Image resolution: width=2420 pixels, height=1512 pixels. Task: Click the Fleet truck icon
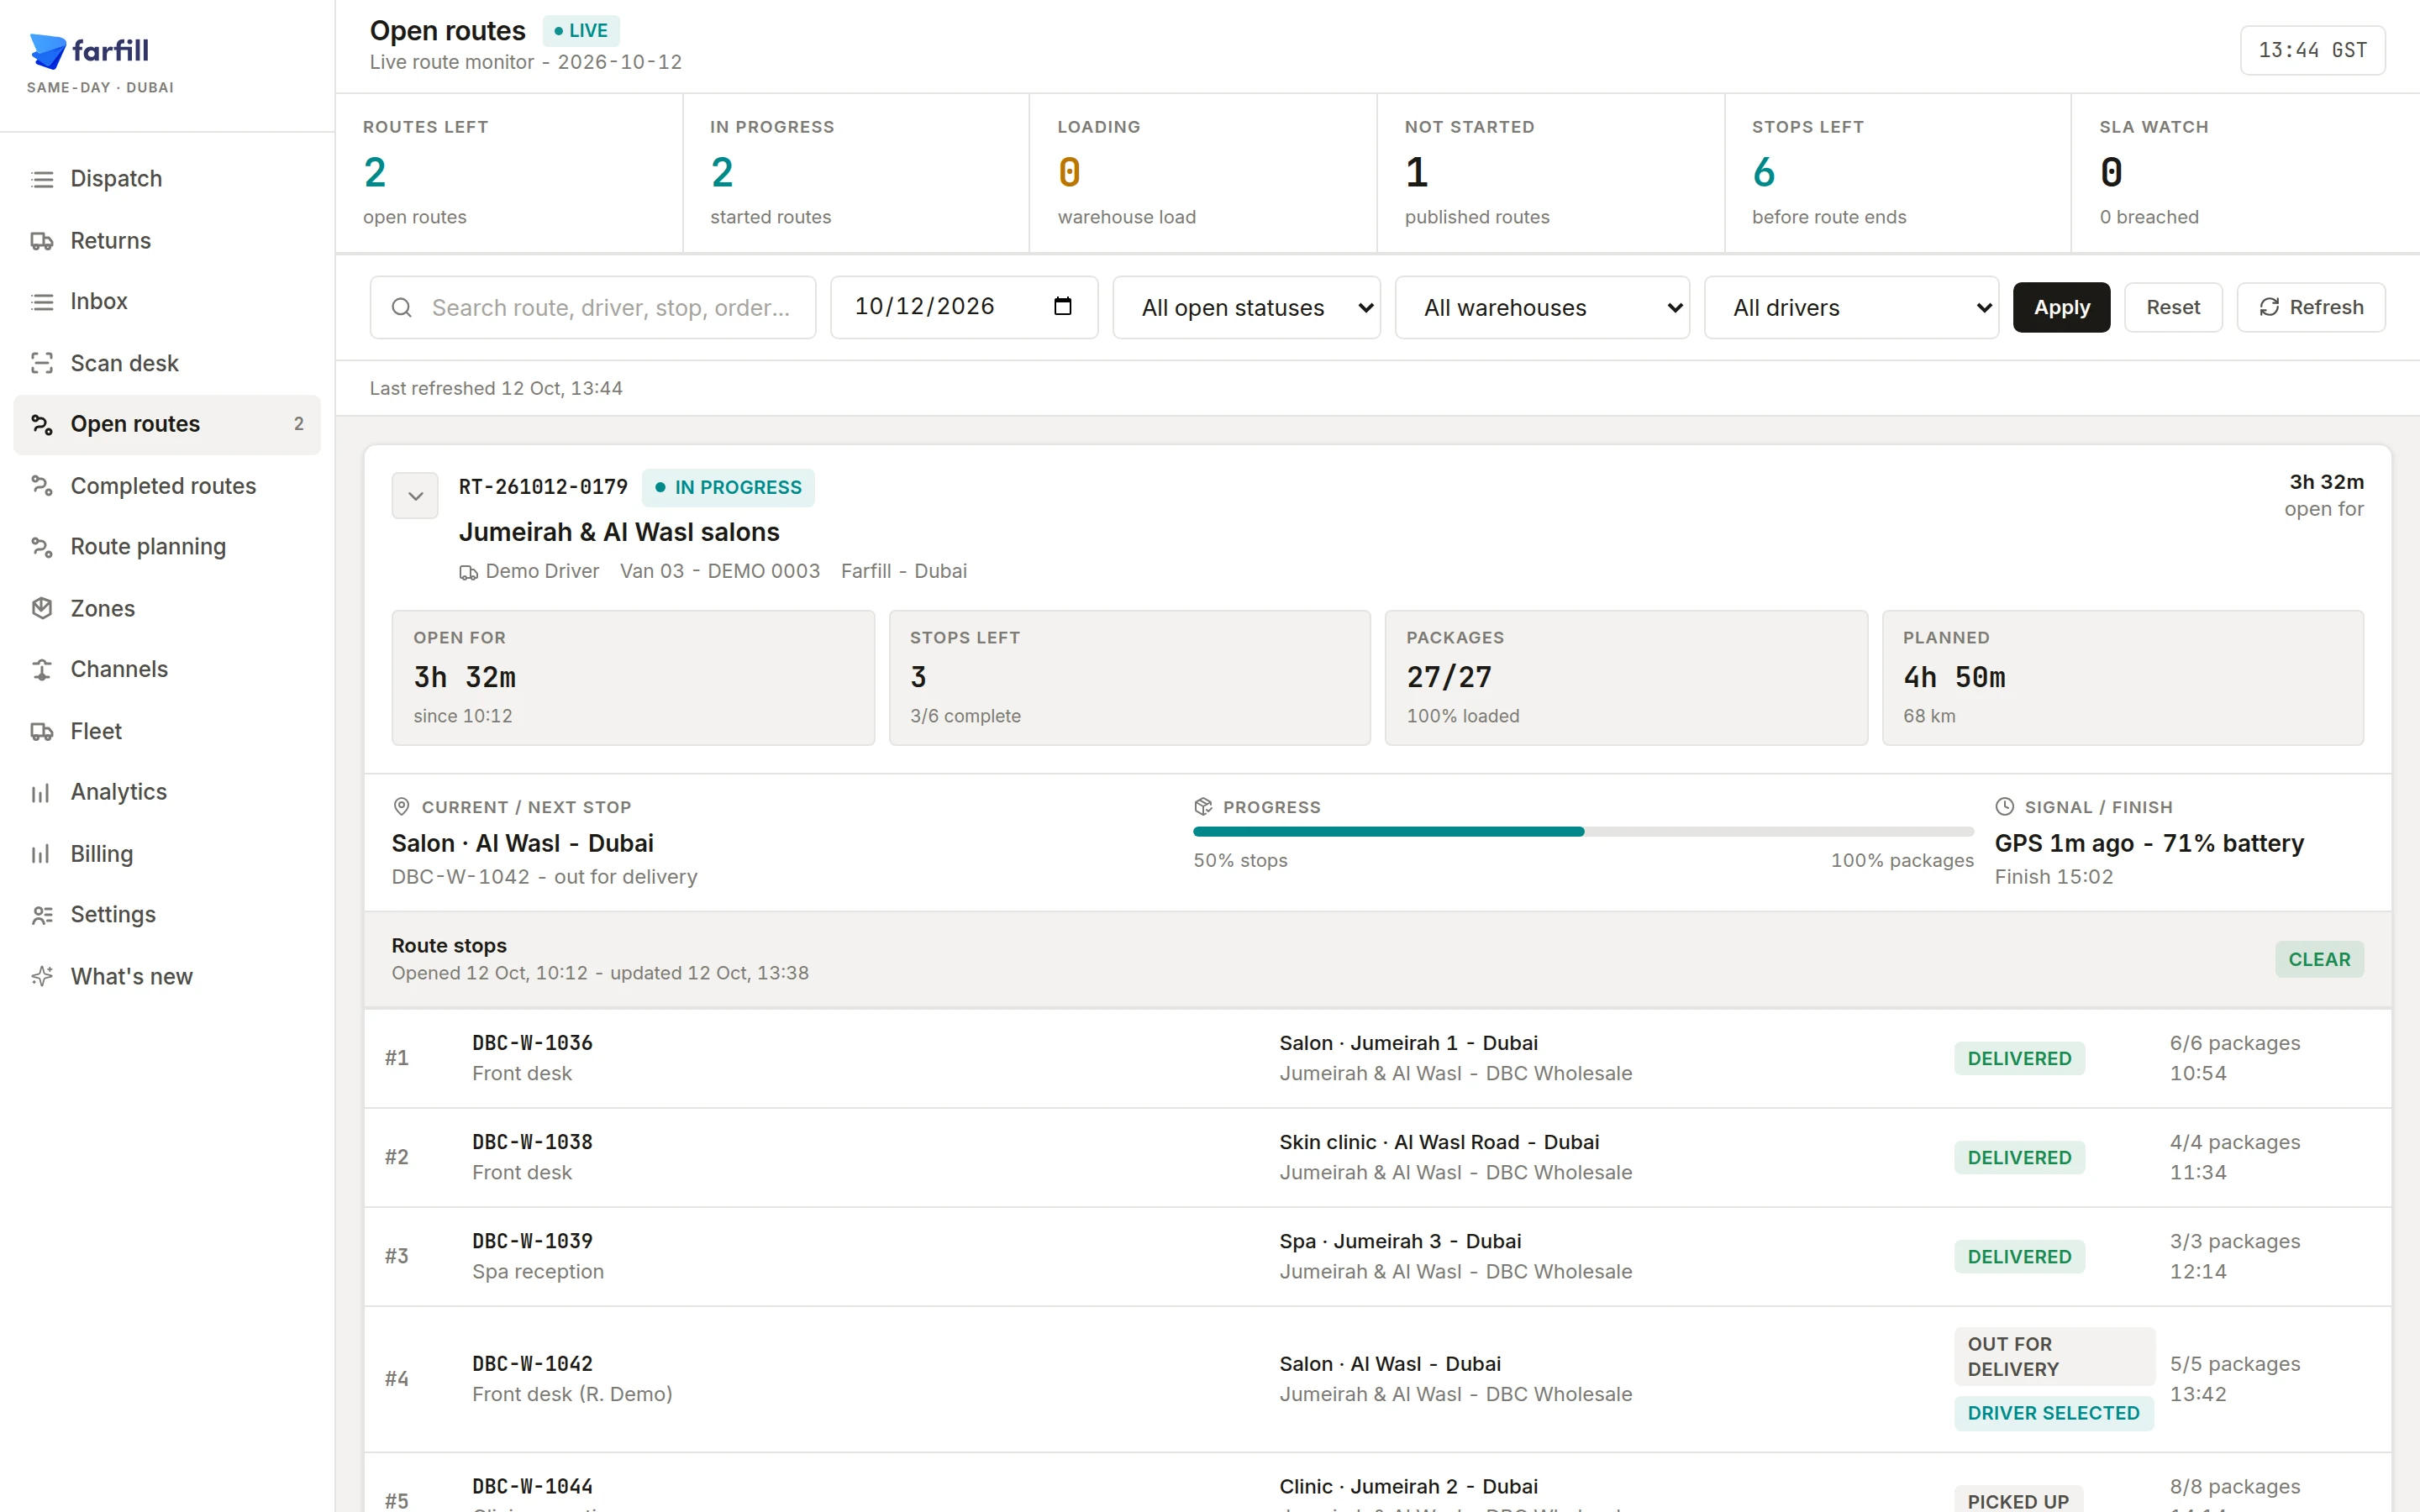pyautogui.click(x=41, y=731)
